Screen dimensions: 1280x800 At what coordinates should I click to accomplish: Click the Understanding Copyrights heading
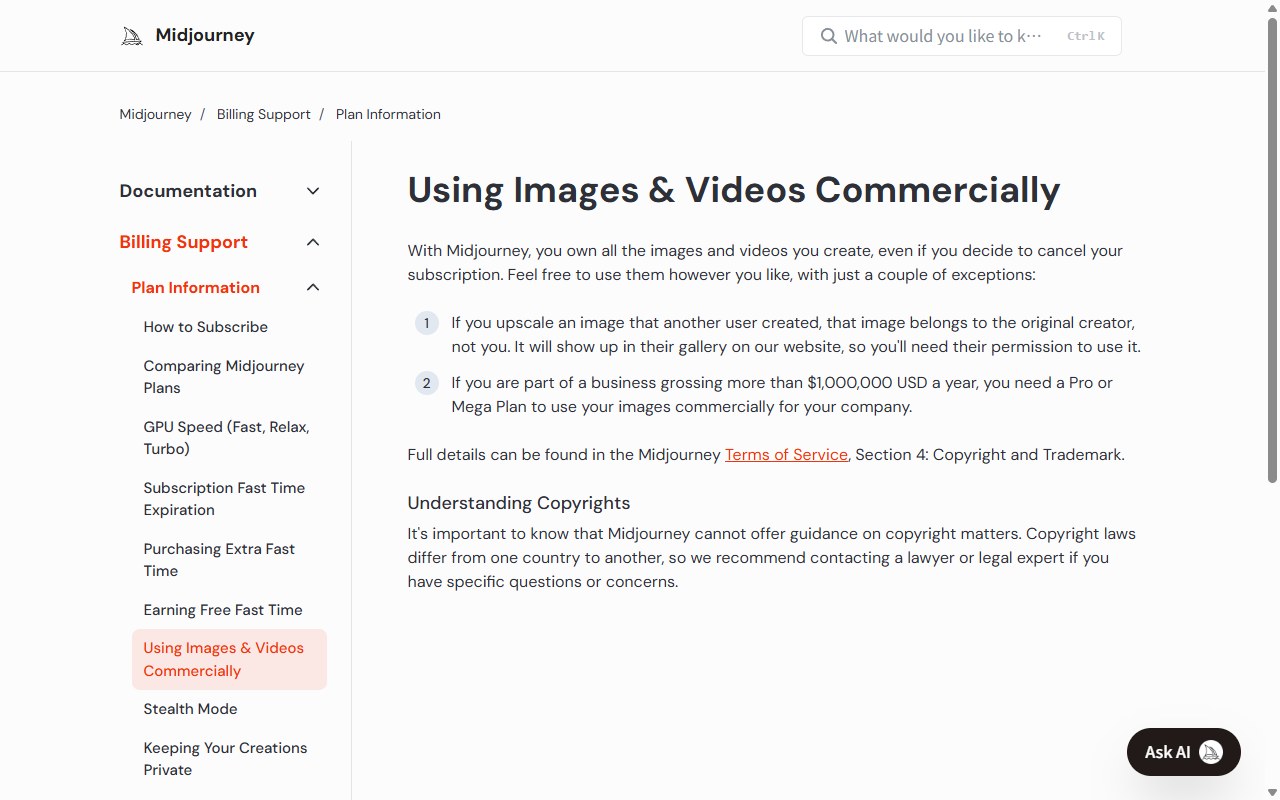pyautogui.click(x=519, y=503)
